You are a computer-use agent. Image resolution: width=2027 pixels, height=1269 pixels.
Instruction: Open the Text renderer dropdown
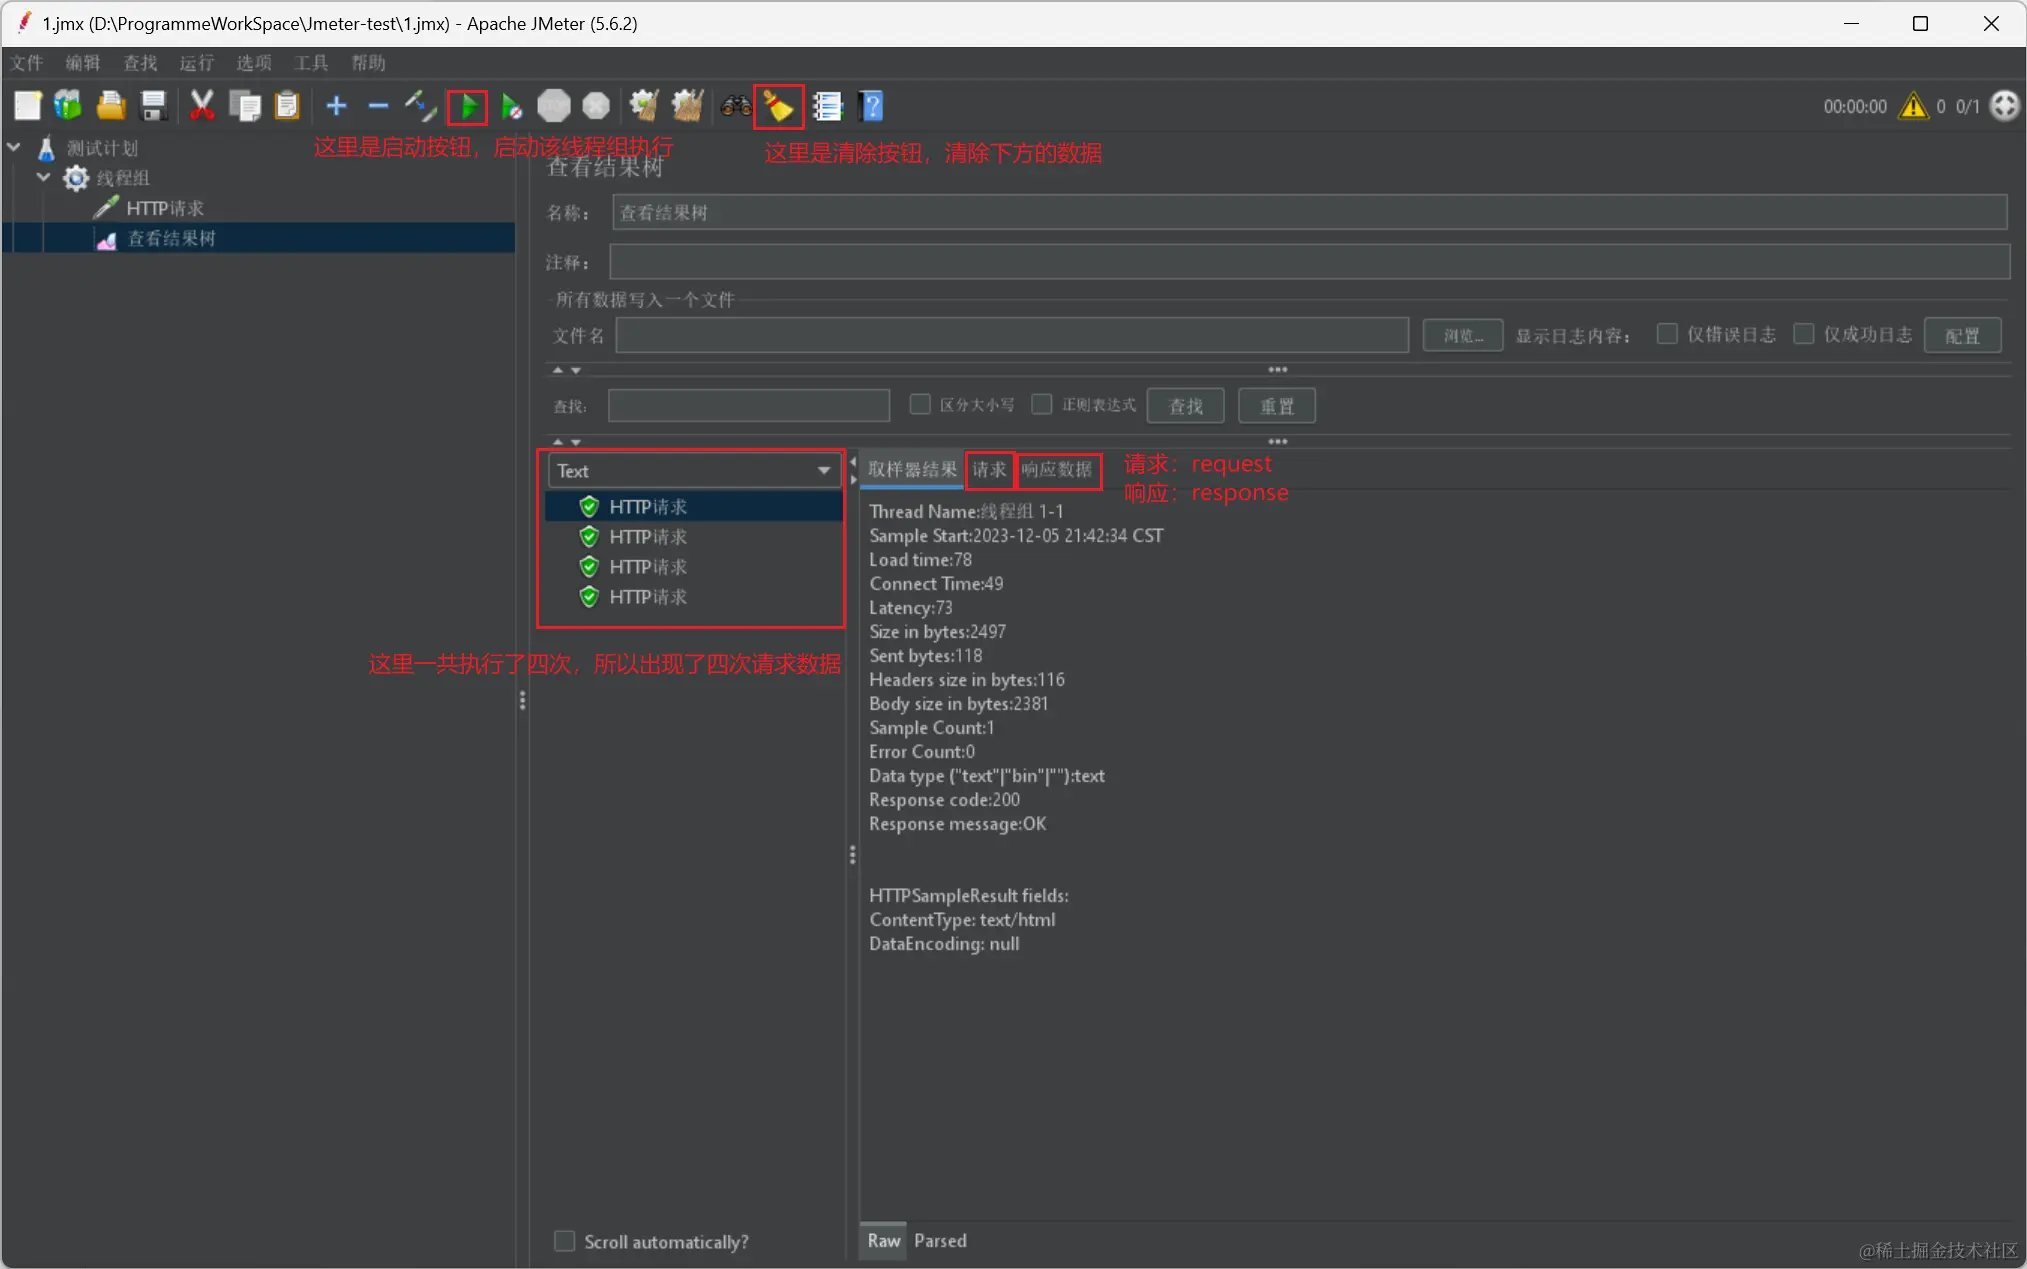(x=694, y=471)
